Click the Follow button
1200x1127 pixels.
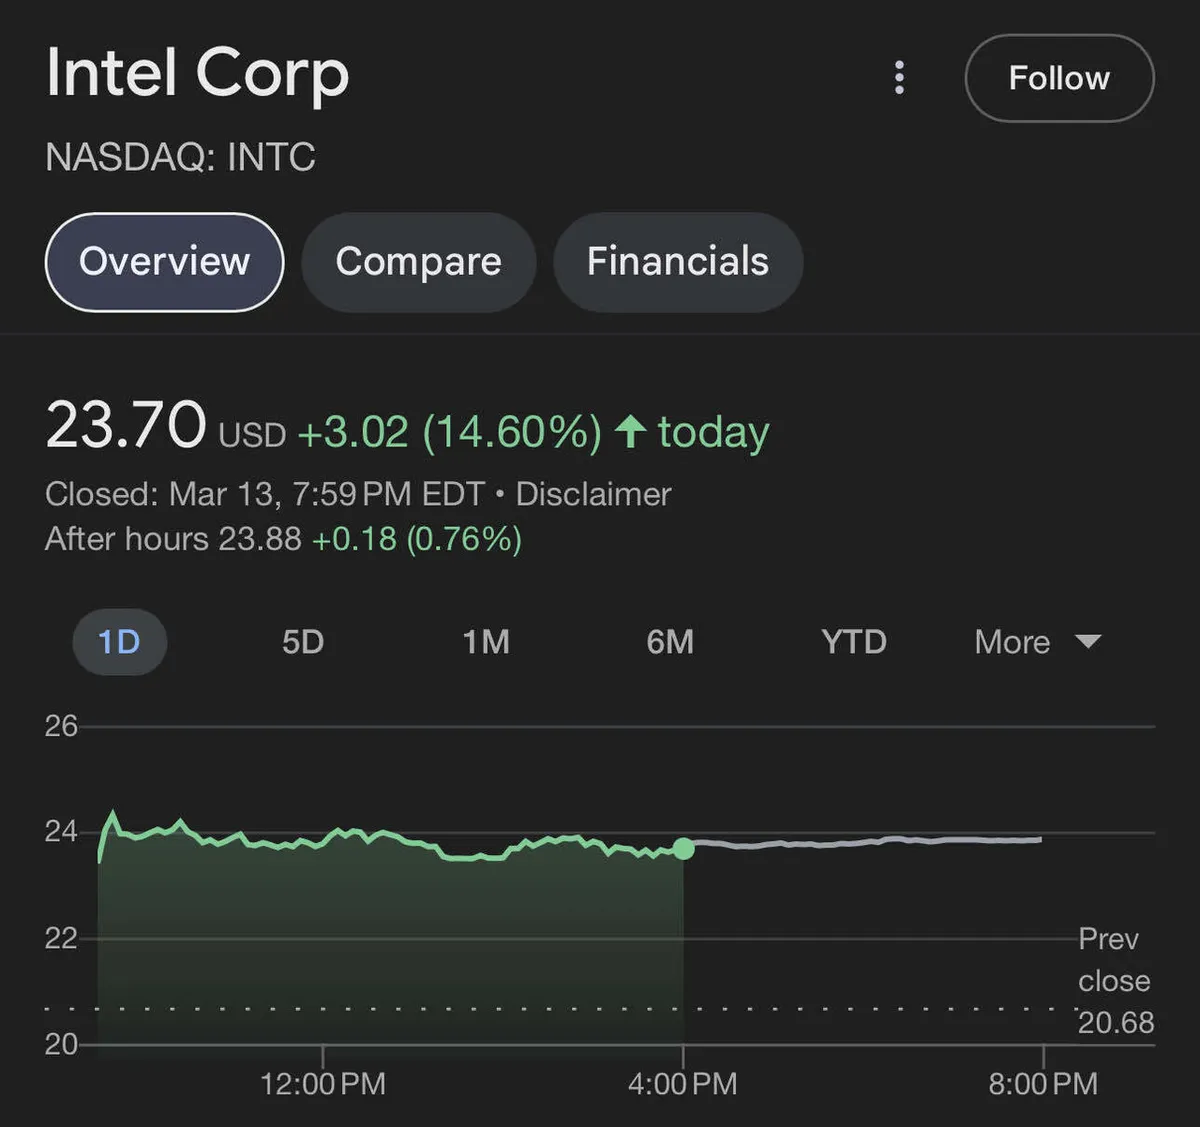[x=1059, y=78]
